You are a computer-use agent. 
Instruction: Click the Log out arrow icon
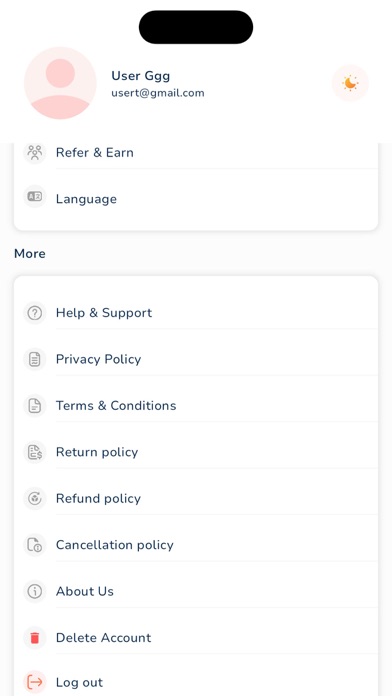click(x=35, y=682)
